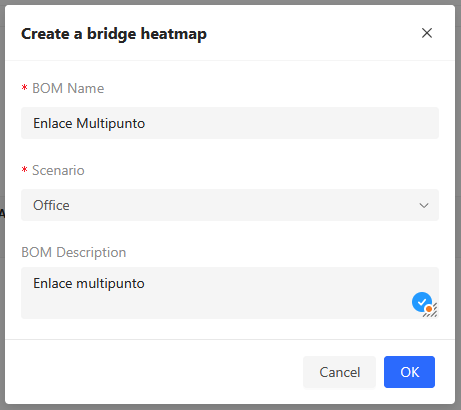Click the textarea resize handle icon
461x410 pixels.
click(432, 312)
